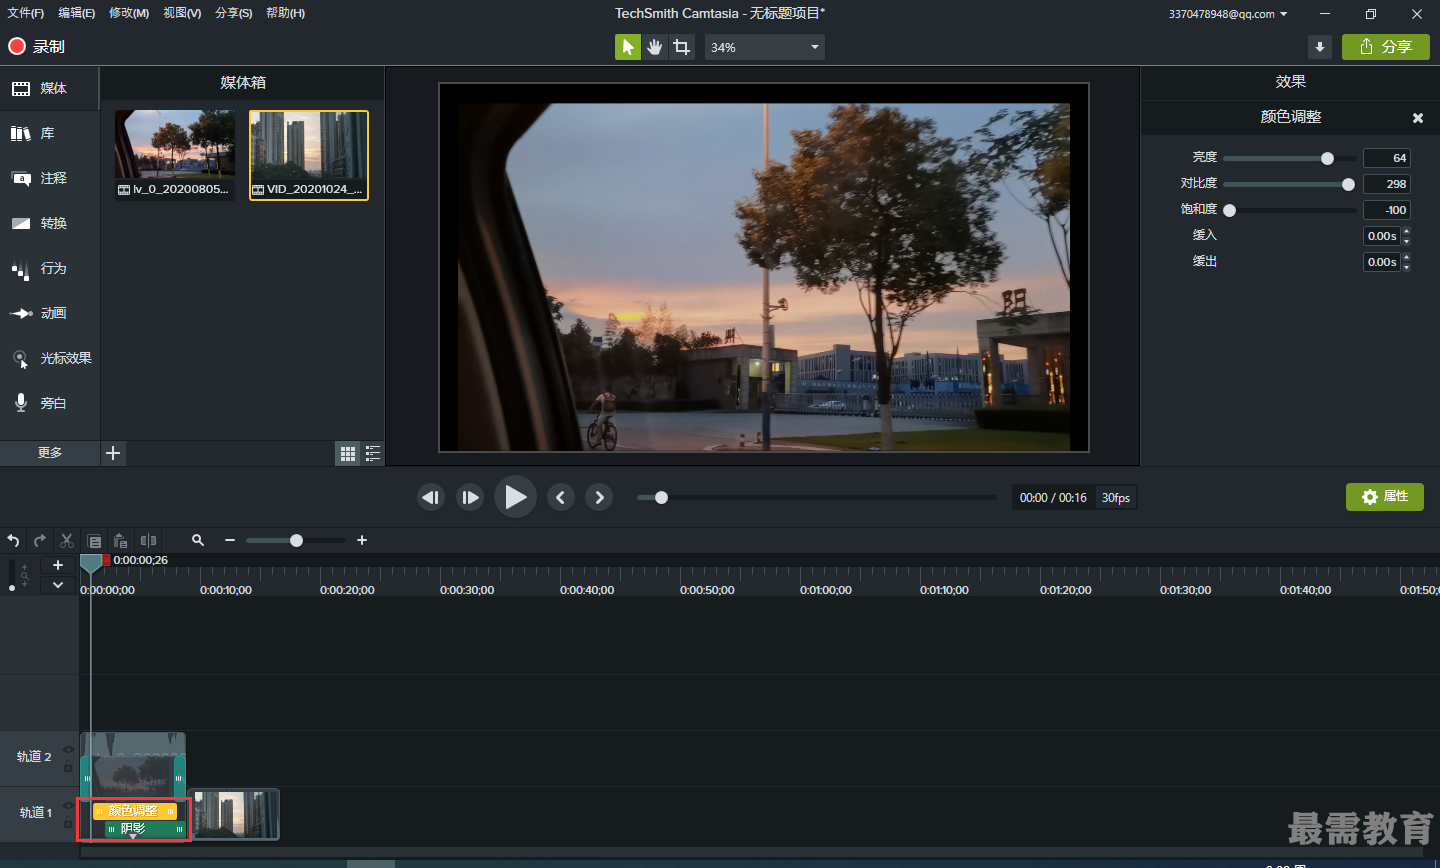1440x868 pixels.
Task: Click the rewind previous frame button
Action: (431, 497)
